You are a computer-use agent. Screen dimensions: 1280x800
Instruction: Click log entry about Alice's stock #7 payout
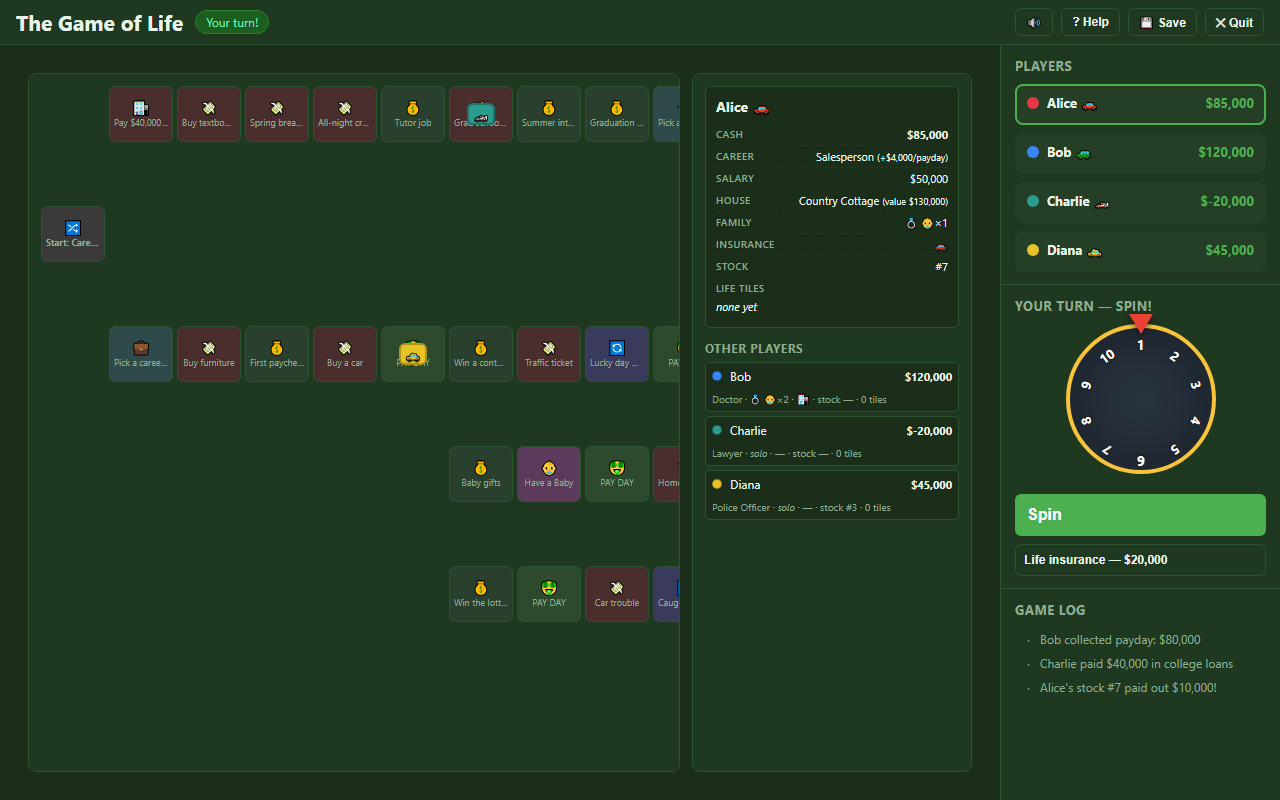point(1128,688)
